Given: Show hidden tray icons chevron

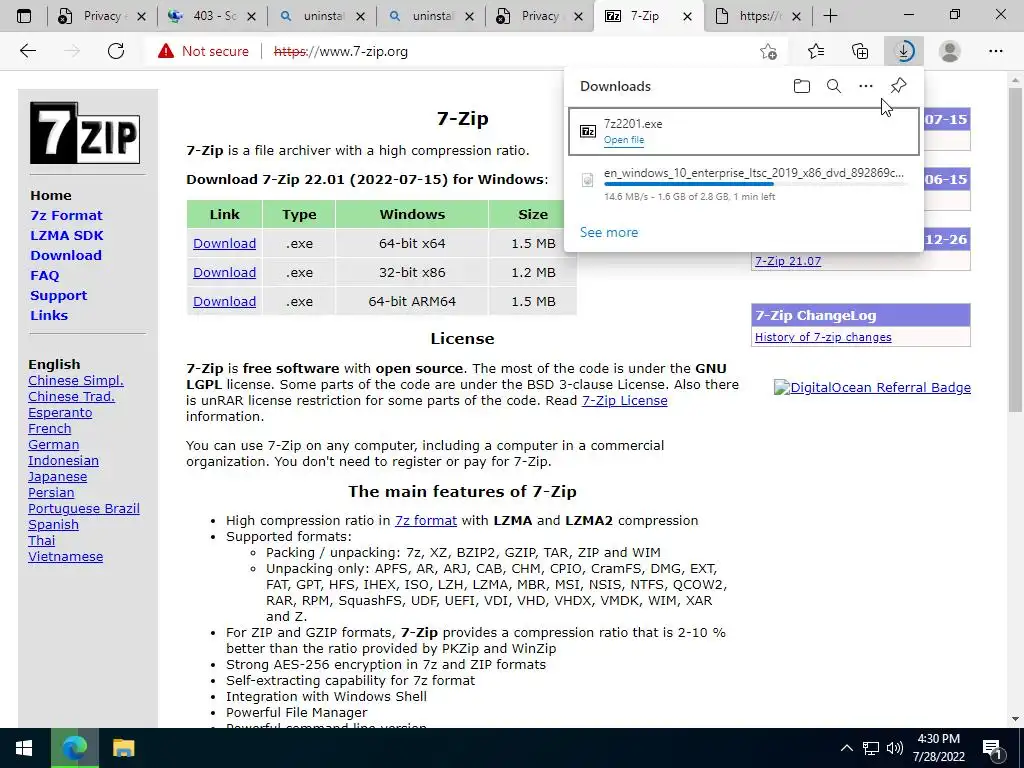Looking at the screenshot, I should click(x=846, y=748).
